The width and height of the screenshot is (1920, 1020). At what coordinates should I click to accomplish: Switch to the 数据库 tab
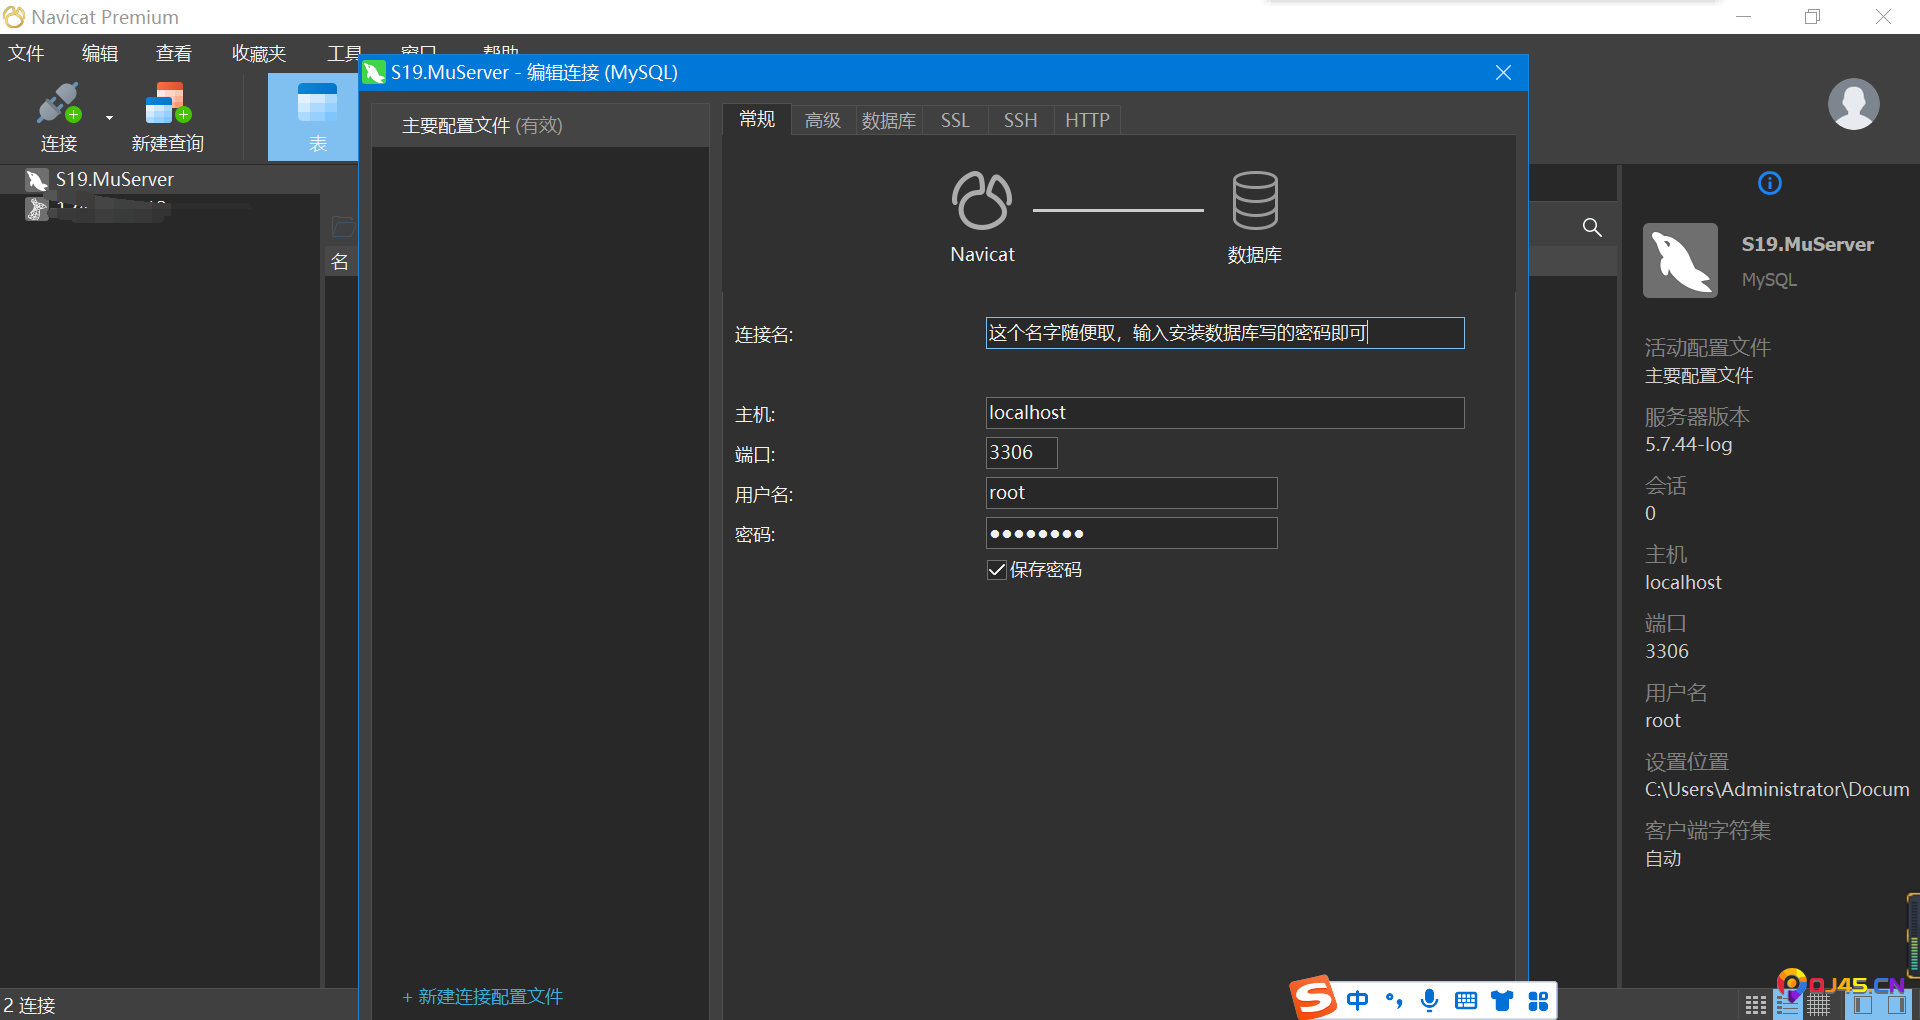click(889, 120)
